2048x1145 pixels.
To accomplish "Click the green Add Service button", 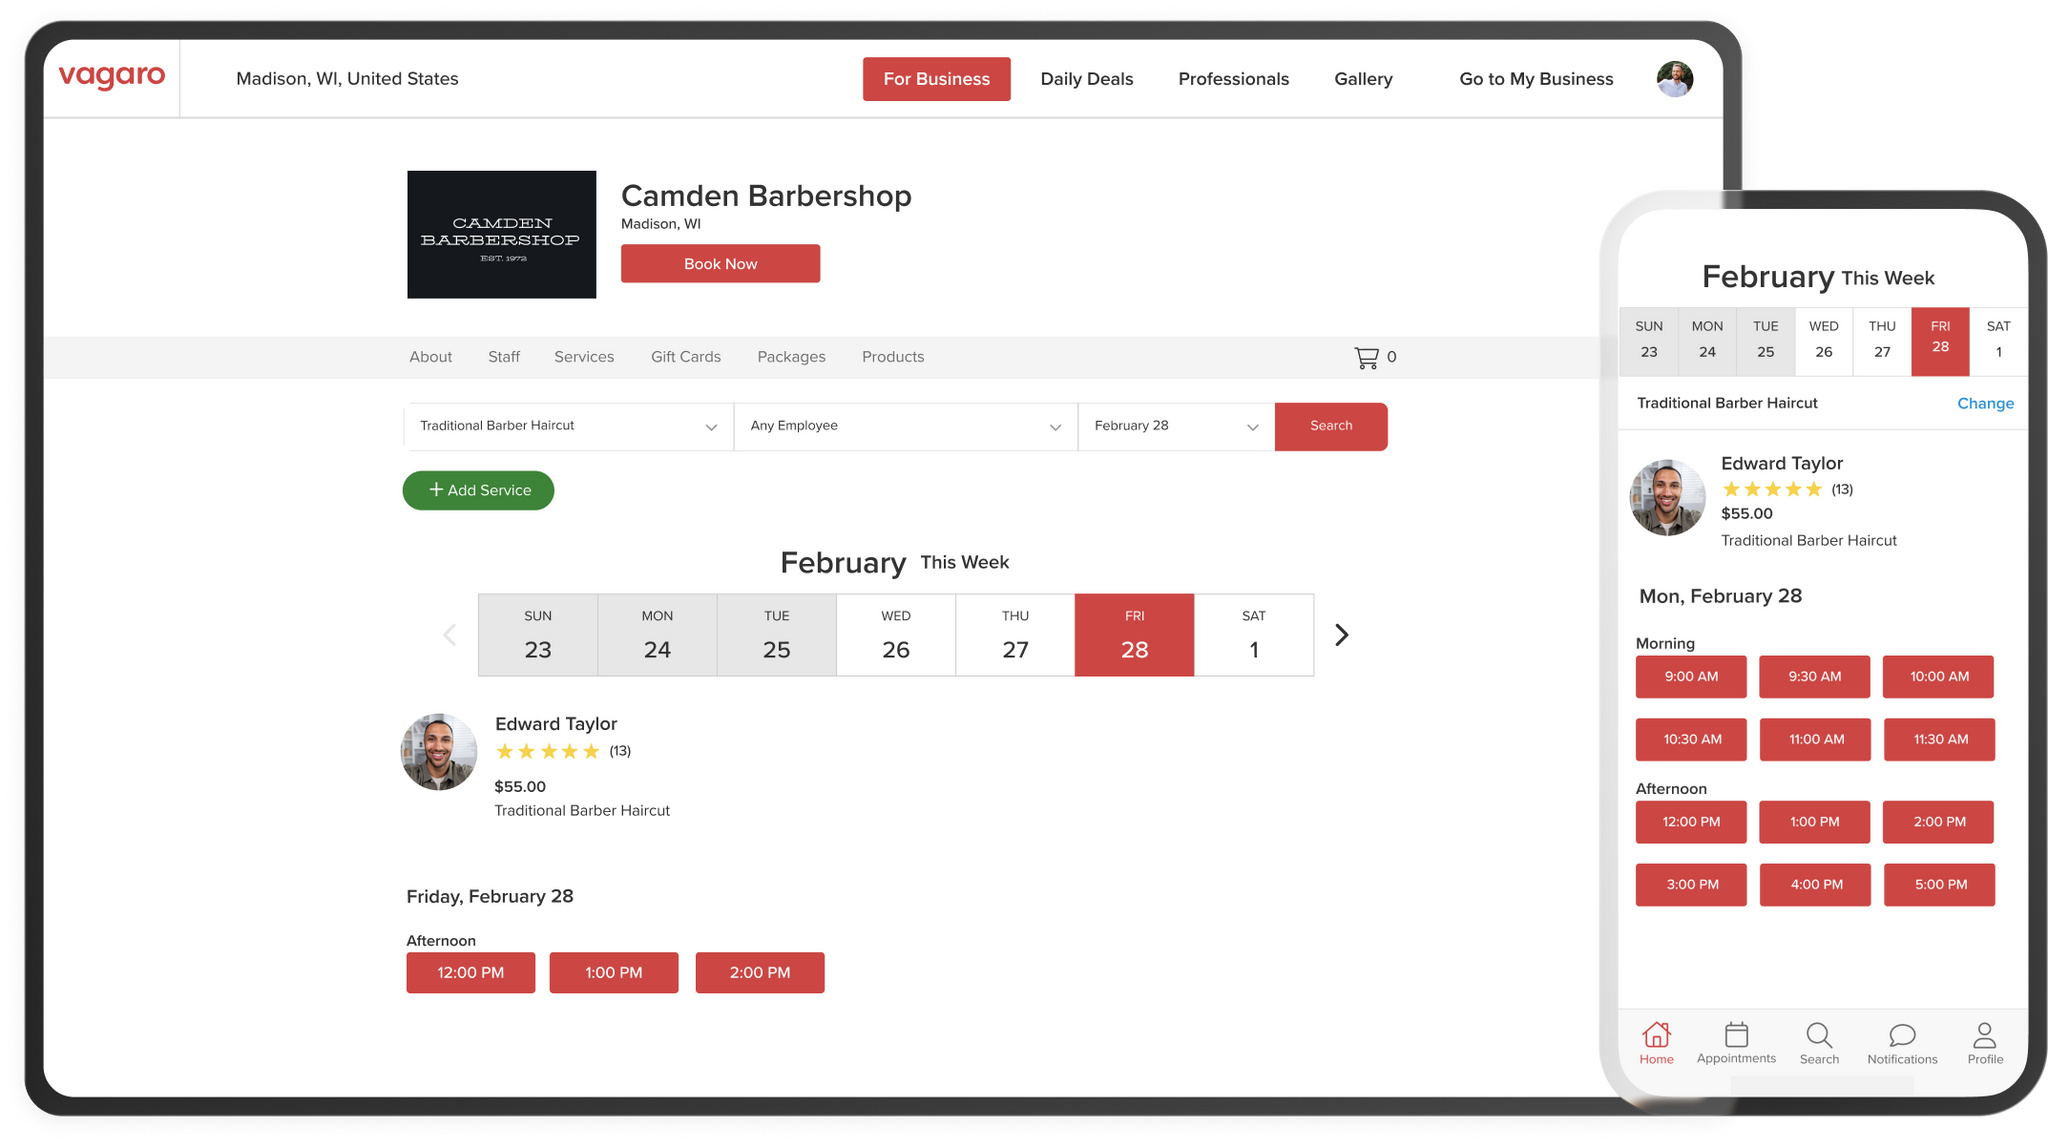I will [x=478, y=490].
